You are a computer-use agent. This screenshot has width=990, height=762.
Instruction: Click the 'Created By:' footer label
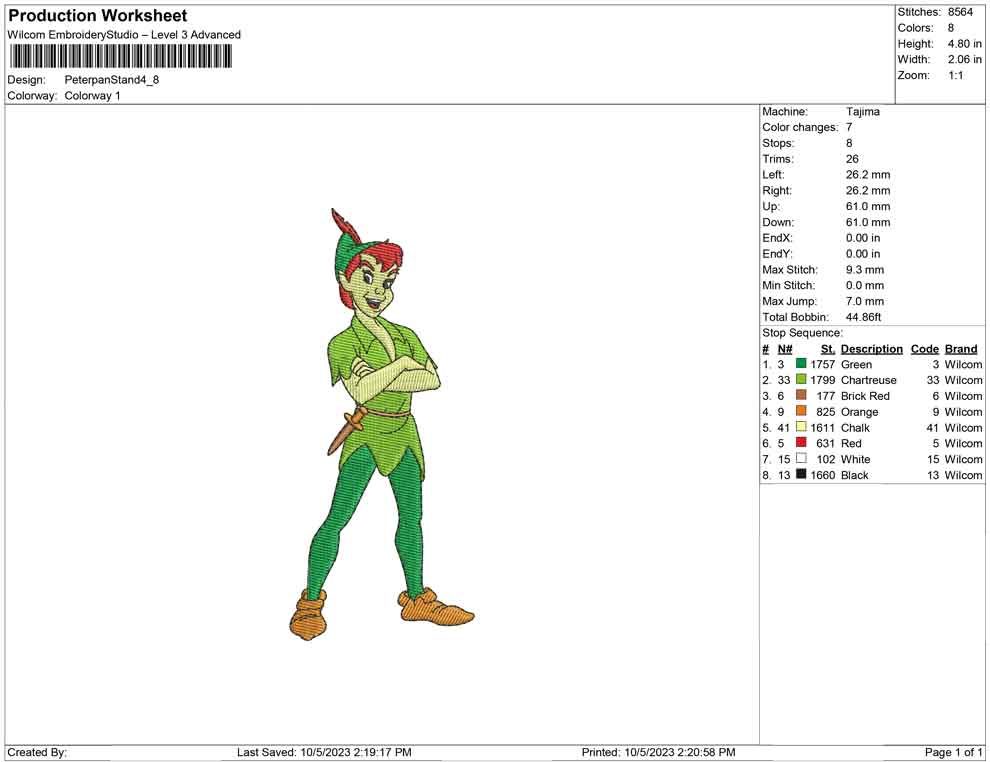coord(37,752)
